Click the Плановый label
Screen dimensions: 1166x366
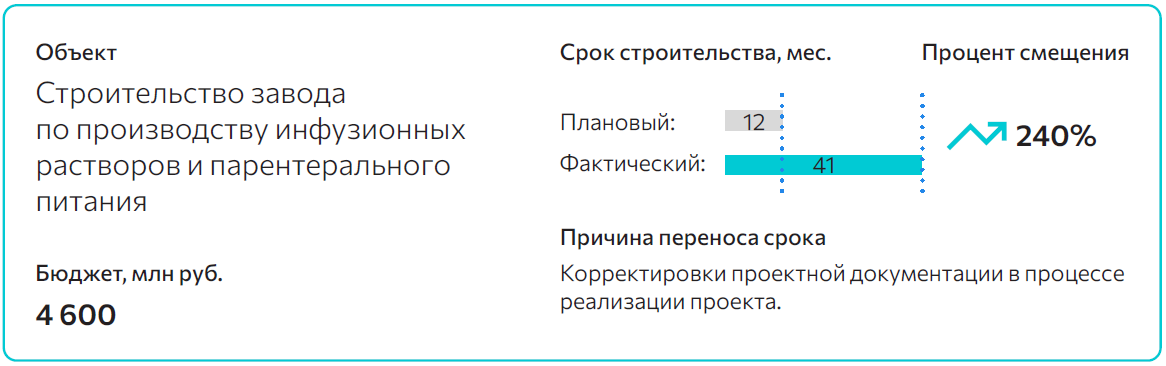click(618, 121)
